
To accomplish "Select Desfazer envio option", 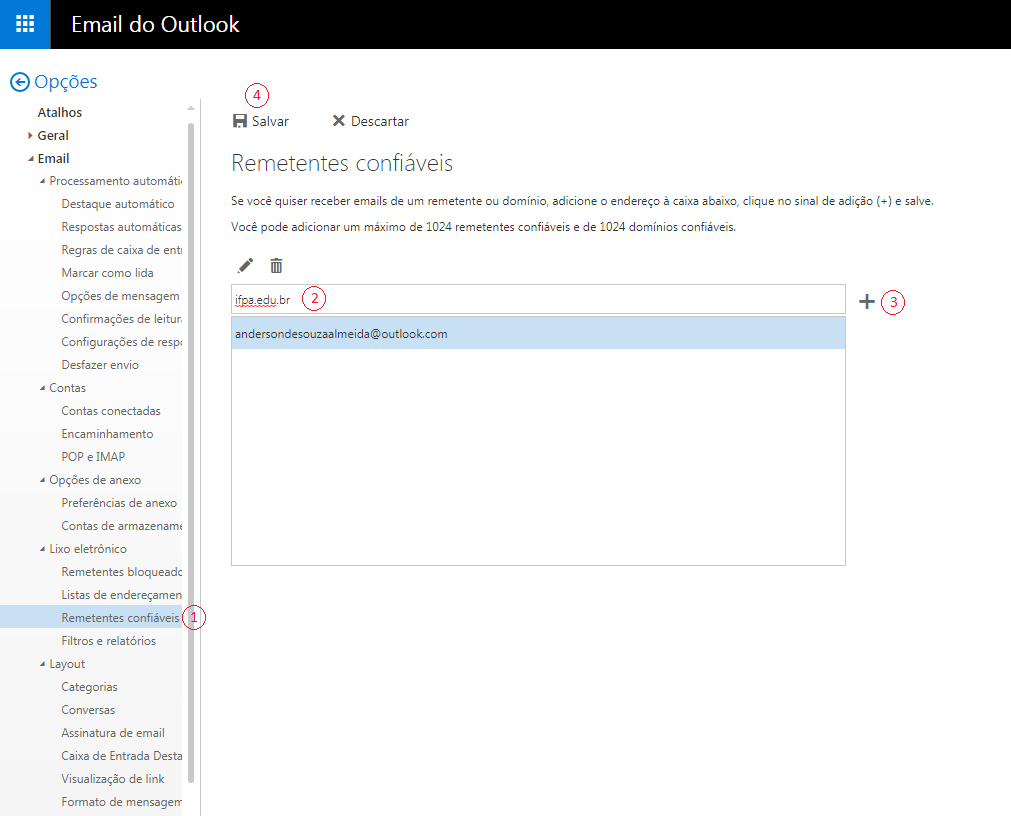I will pos(100,365).
